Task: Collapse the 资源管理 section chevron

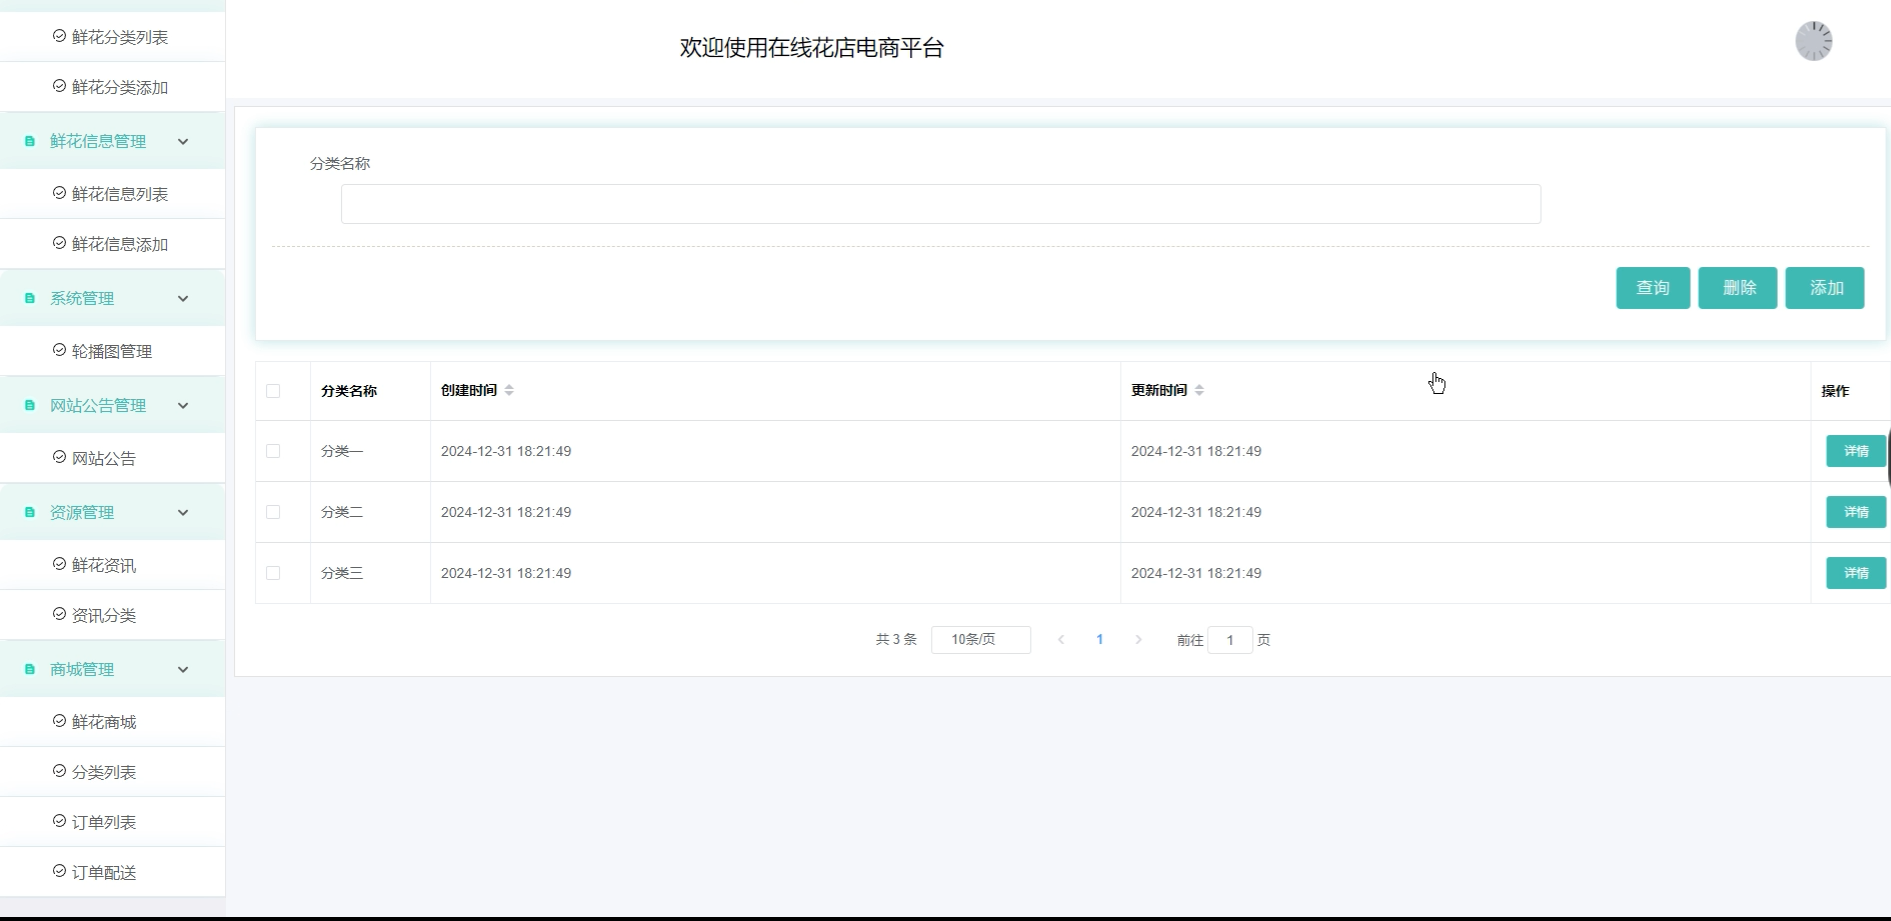Action: pyautogui.click(x=183, y=512)
